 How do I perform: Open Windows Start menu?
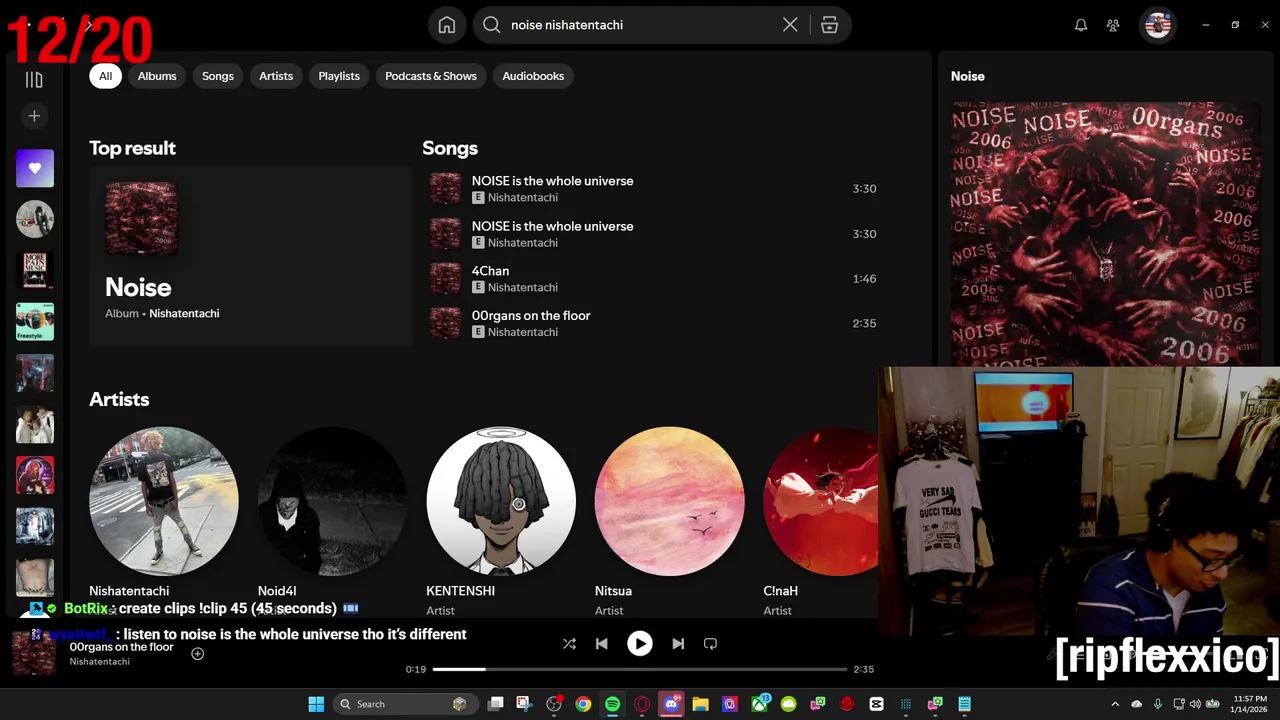[316, 704]
